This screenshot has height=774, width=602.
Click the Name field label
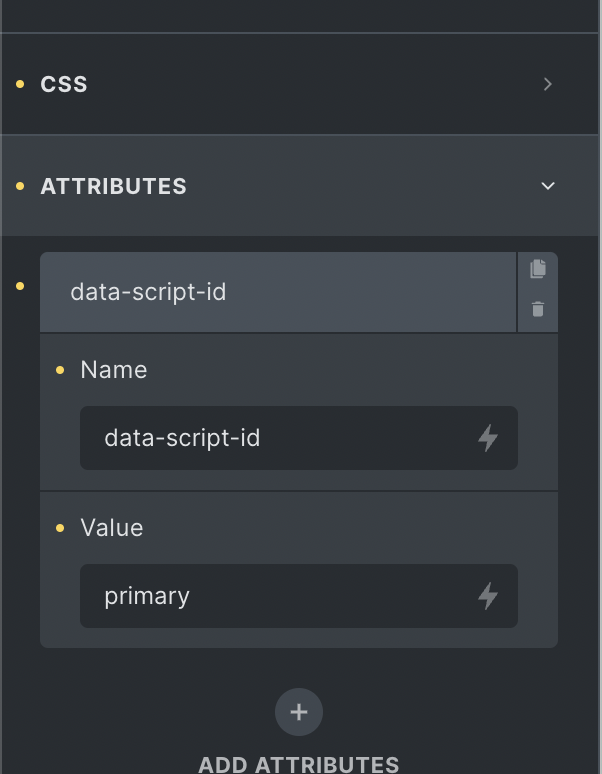pos(114,370)
